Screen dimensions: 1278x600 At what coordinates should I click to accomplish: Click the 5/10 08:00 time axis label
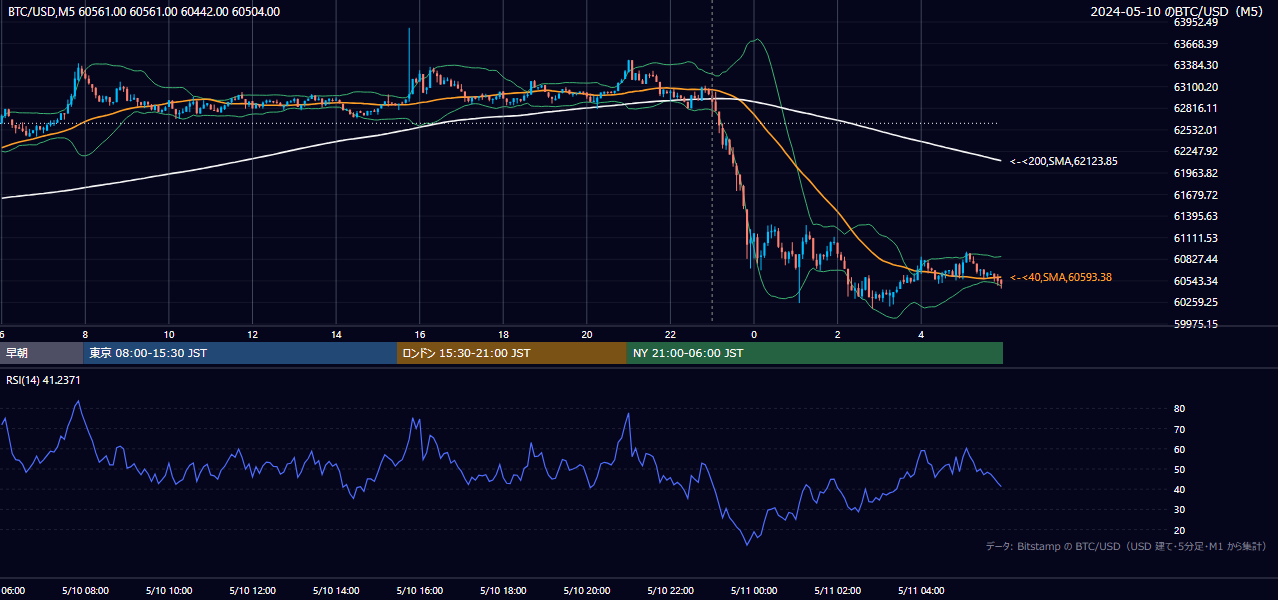pos(85,590)
